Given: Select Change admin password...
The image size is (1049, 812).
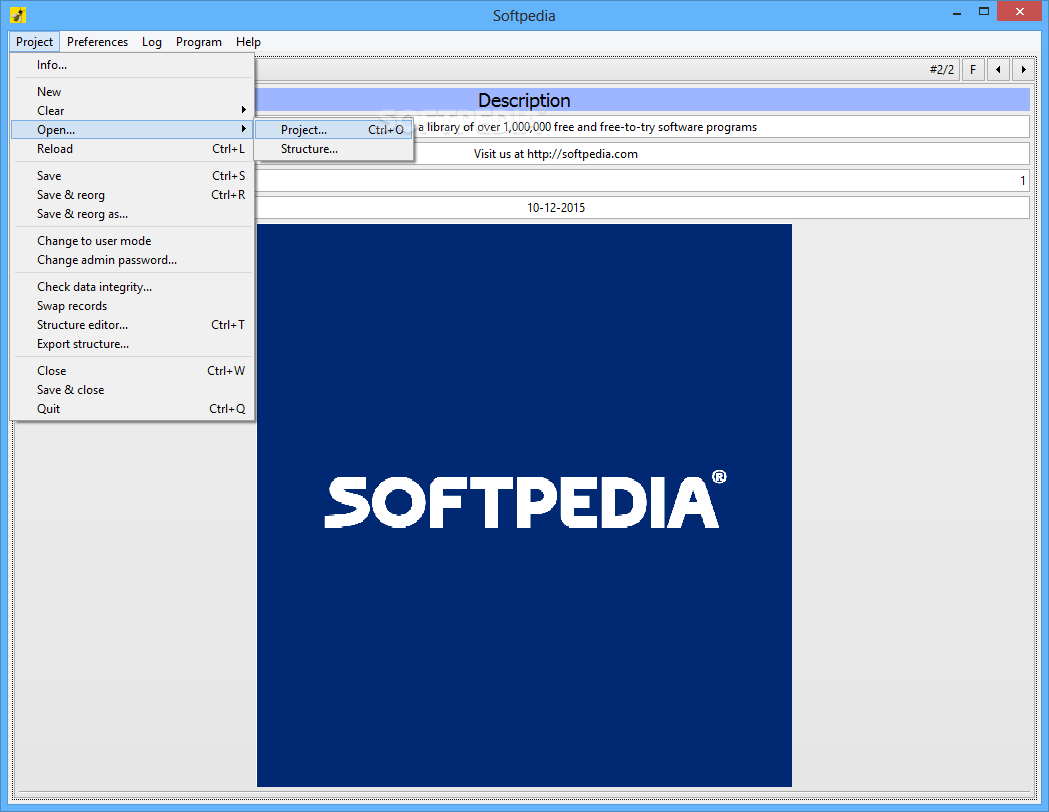Looking at the screenshot, I should pyautogui.click(x=132, y=260).
